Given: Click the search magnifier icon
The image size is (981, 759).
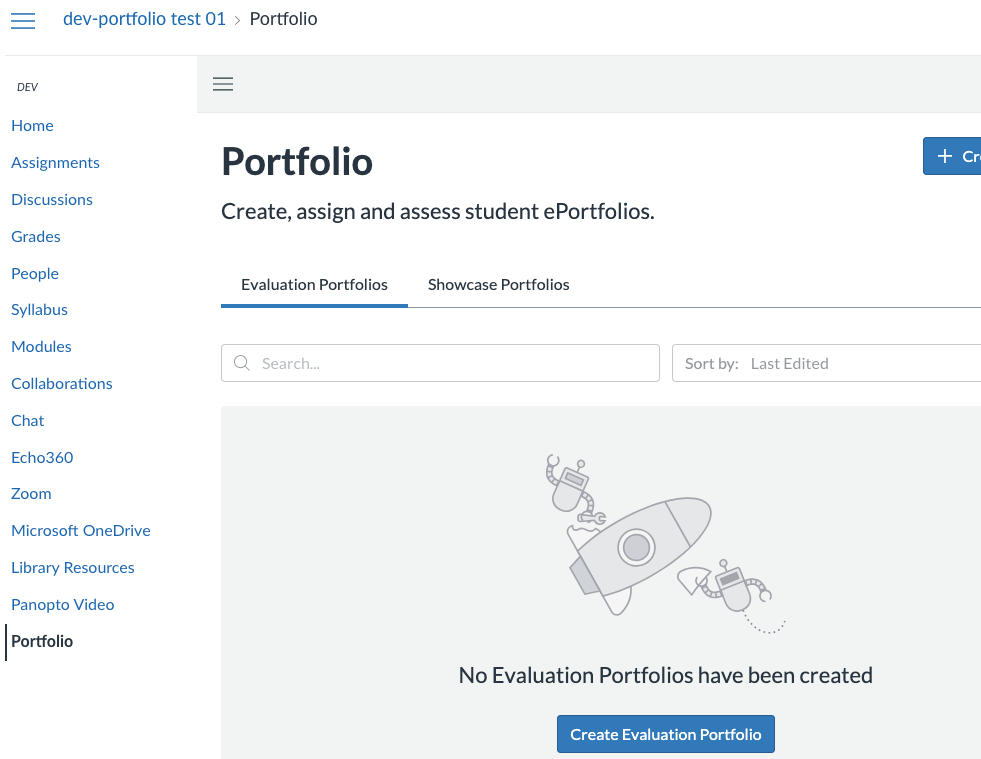Looking at the screenshot, I should (x=241, y=363).
